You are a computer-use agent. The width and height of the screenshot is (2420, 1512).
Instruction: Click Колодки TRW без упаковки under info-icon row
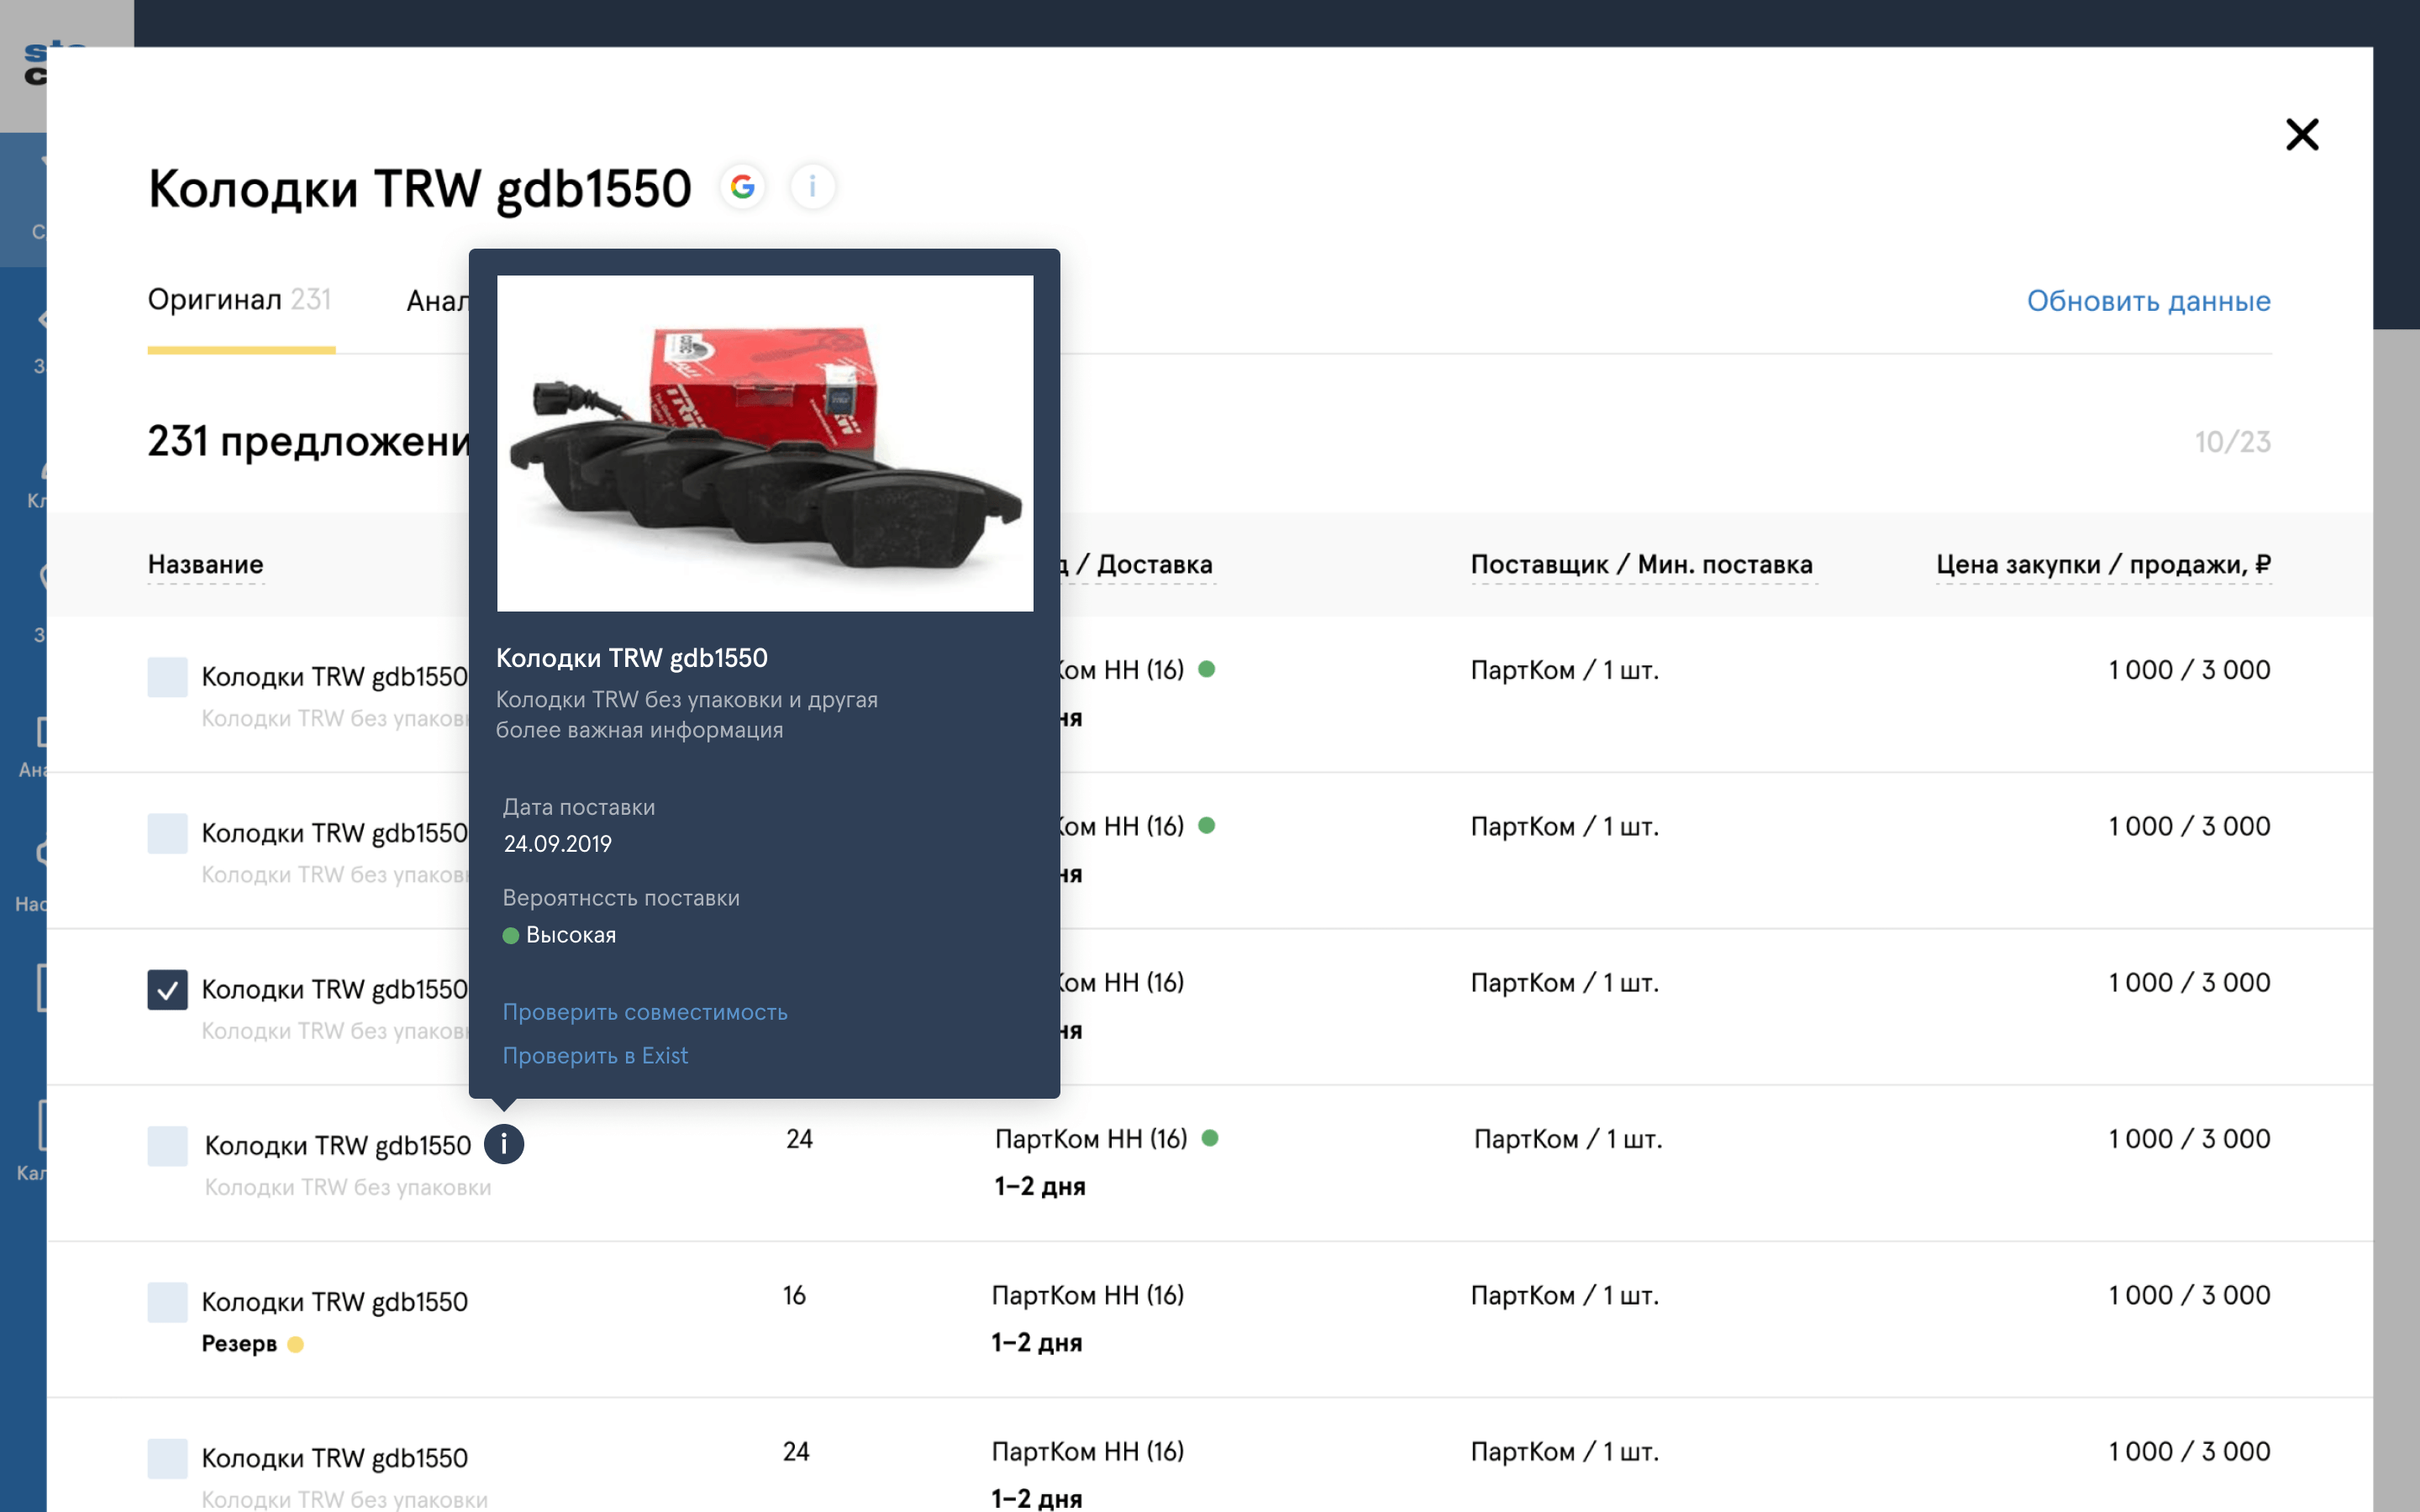coord(348,1187)
